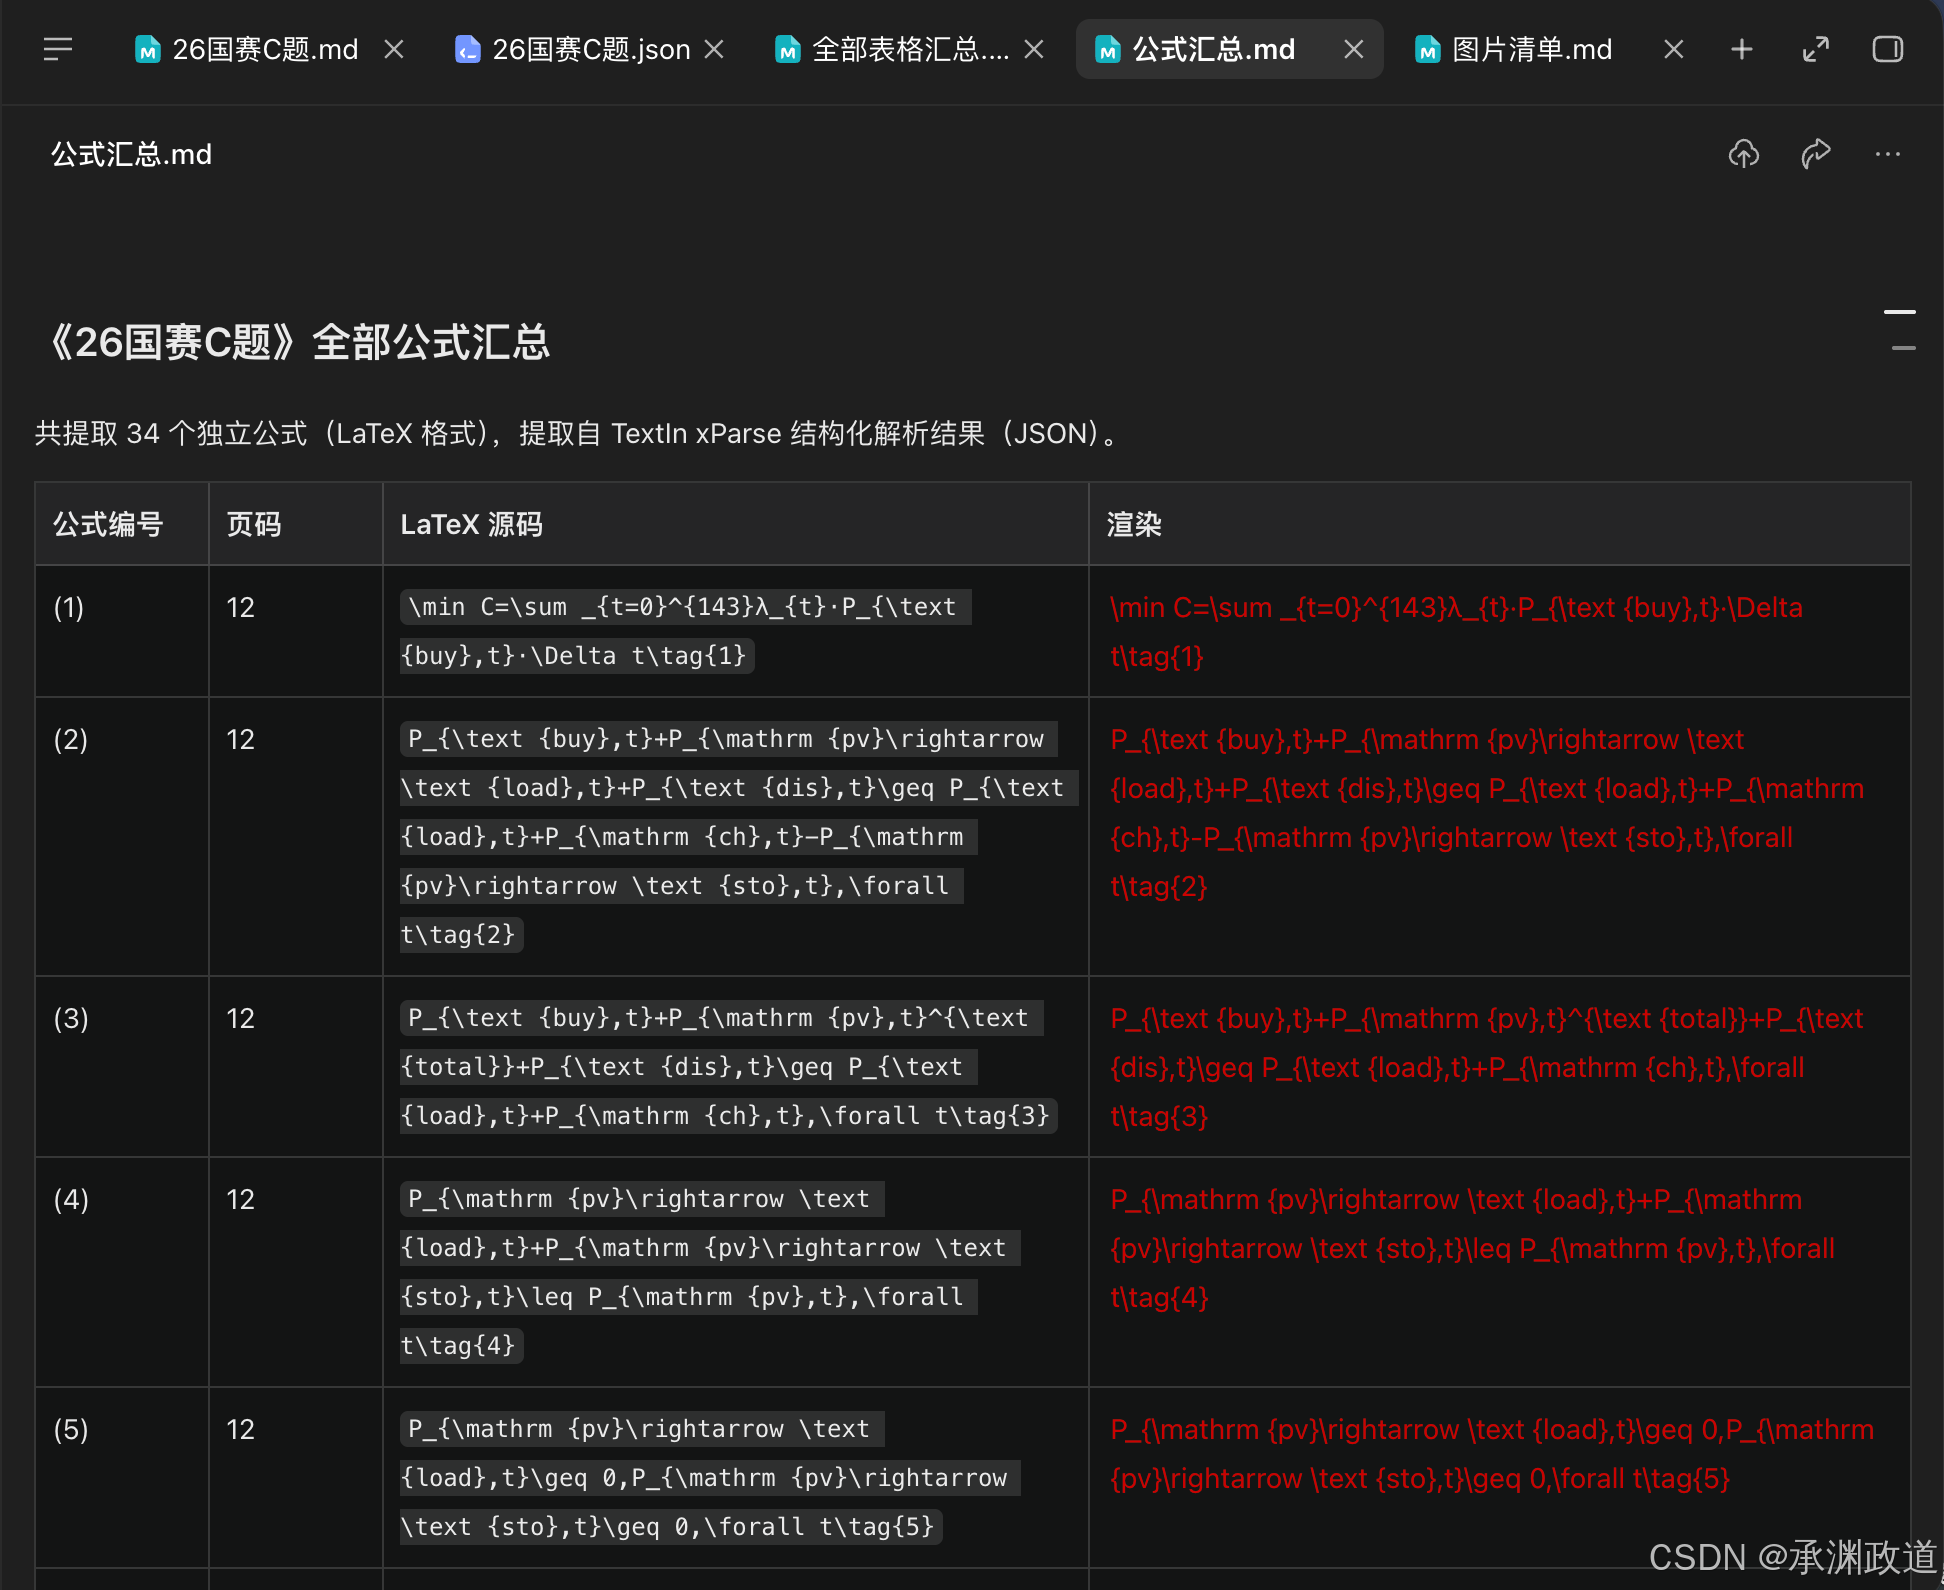Close the 26国赛C题.json tab
The image size is (1944, 1590).
[x=714, y=49]
